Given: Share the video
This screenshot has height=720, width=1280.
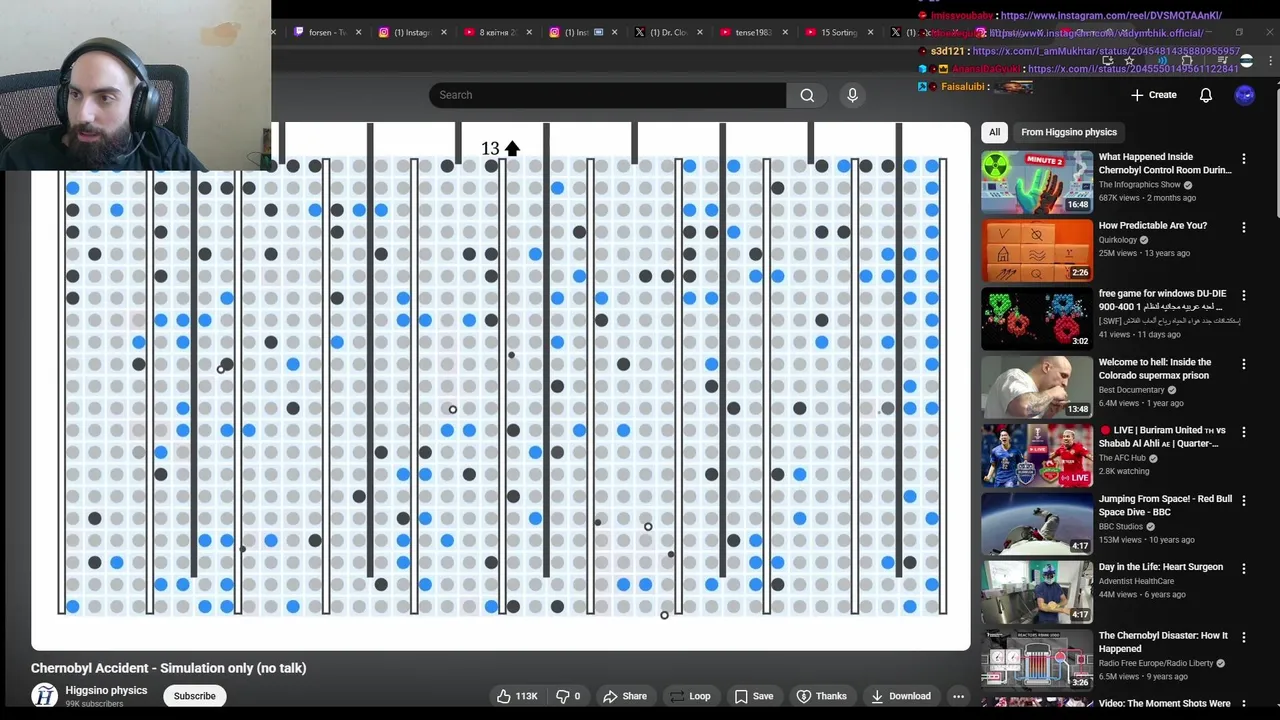Looking at the screenshot, I should pyautogui.click(x=625, y=696).
